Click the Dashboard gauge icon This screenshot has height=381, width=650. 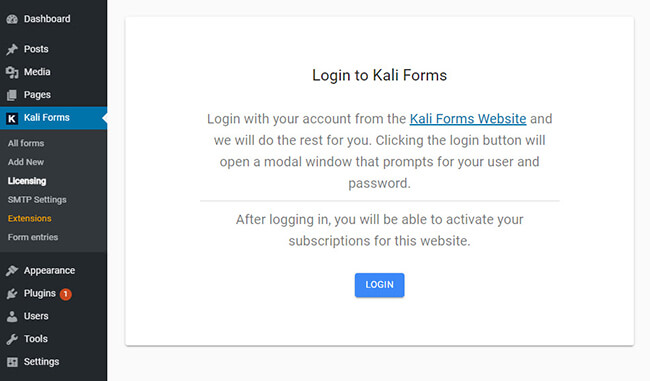point(12,19)
